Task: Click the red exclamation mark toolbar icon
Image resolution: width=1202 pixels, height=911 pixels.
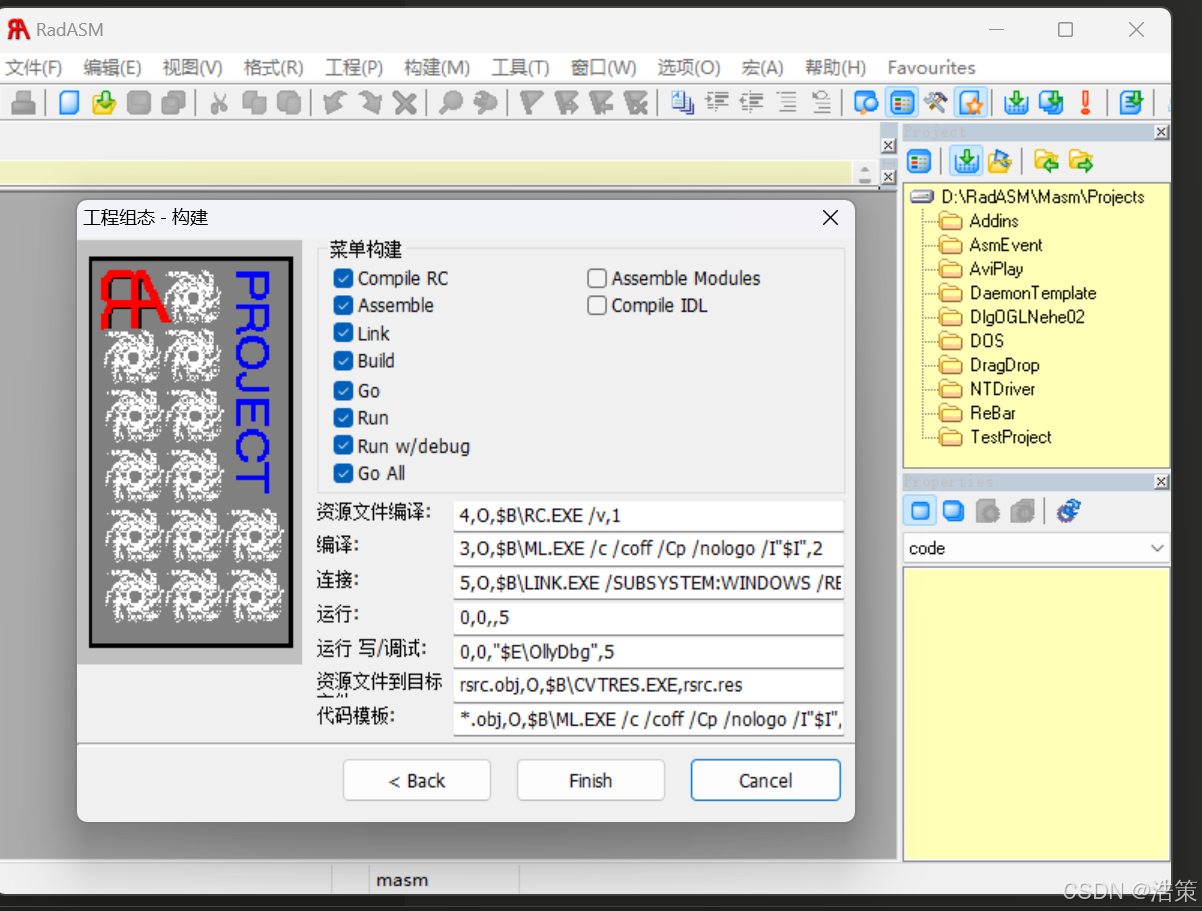Action: (1086, 102)
